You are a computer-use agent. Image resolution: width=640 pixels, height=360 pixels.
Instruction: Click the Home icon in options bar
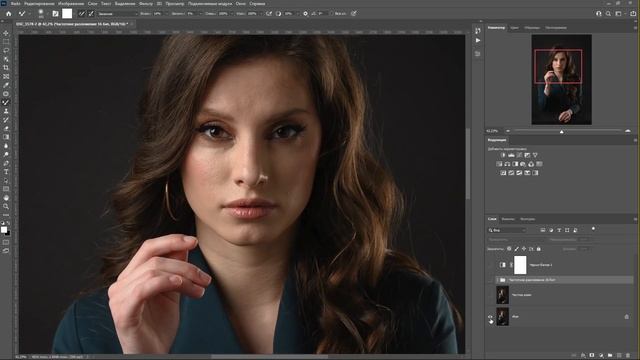(x=9, y=13)
